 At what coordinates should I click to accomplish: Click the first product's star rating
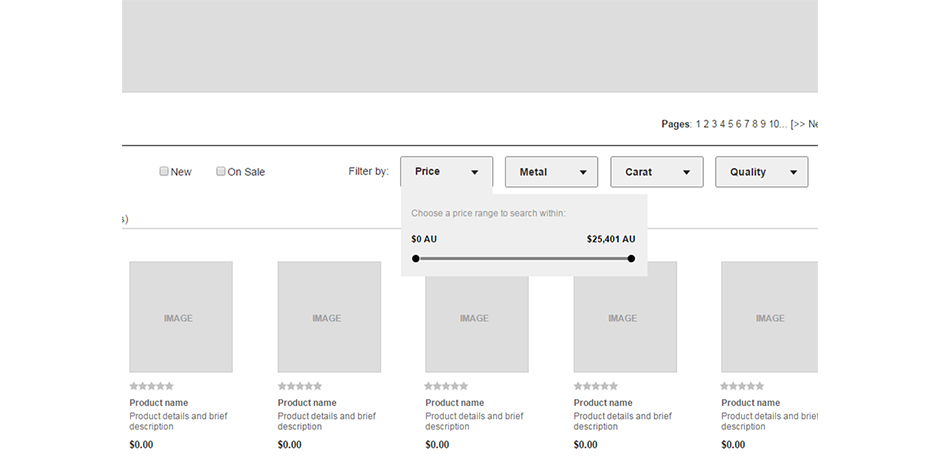pyautogui.click(x=151, y=386)
